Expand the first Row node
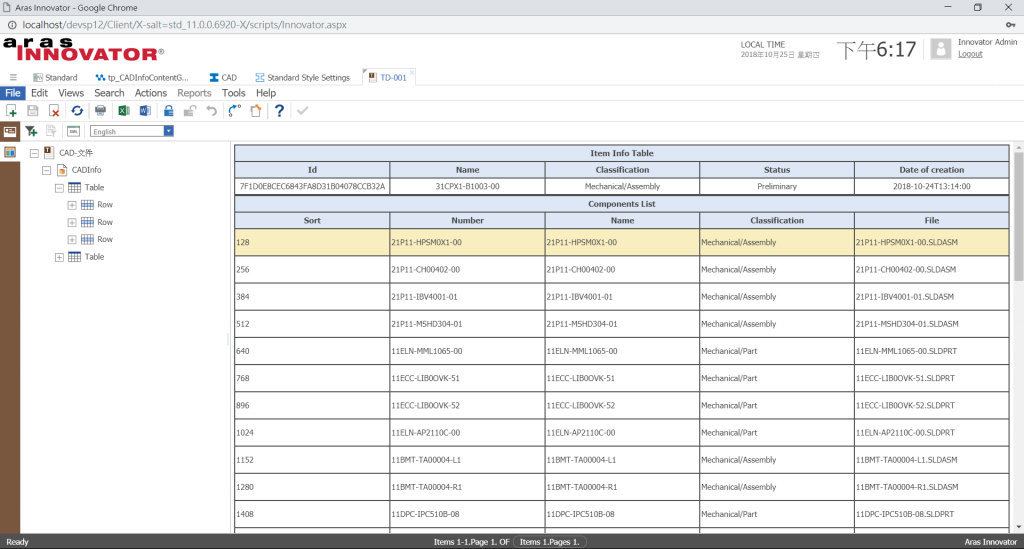The image size is (1024, 549). (72, 205)
